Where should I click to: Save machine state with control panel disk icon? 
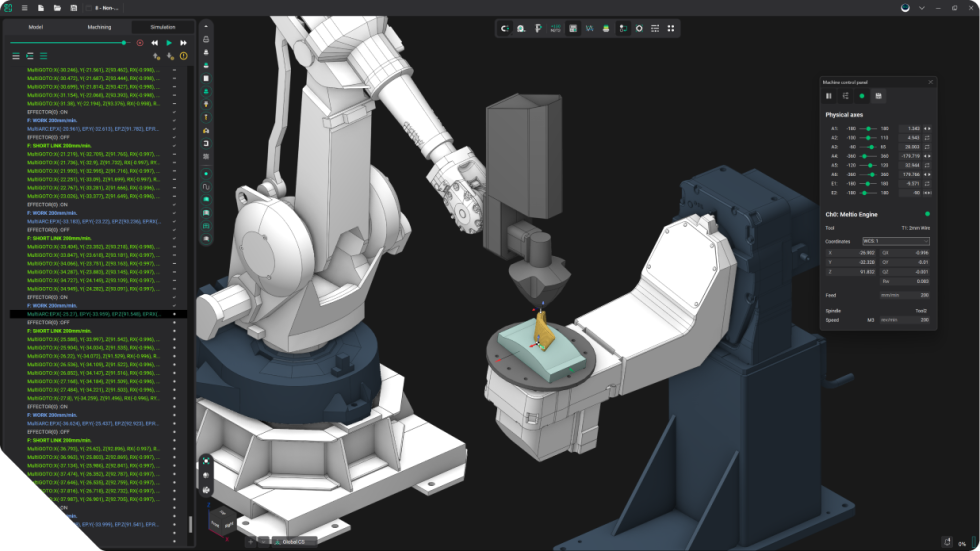(878, 96)
